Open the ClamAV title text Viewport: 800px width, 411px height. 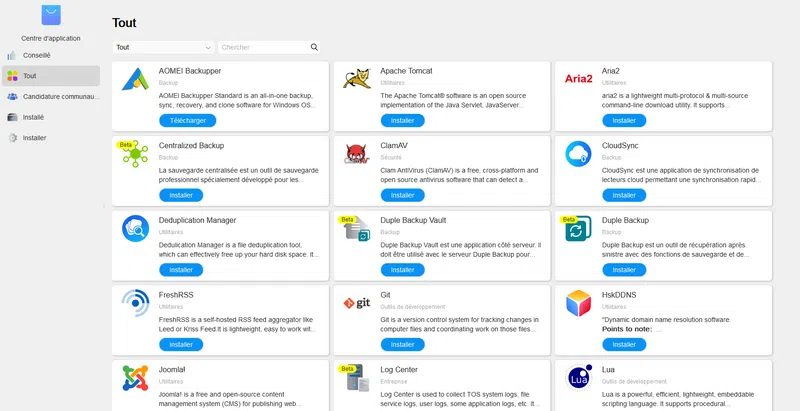[x=394, y=145]
